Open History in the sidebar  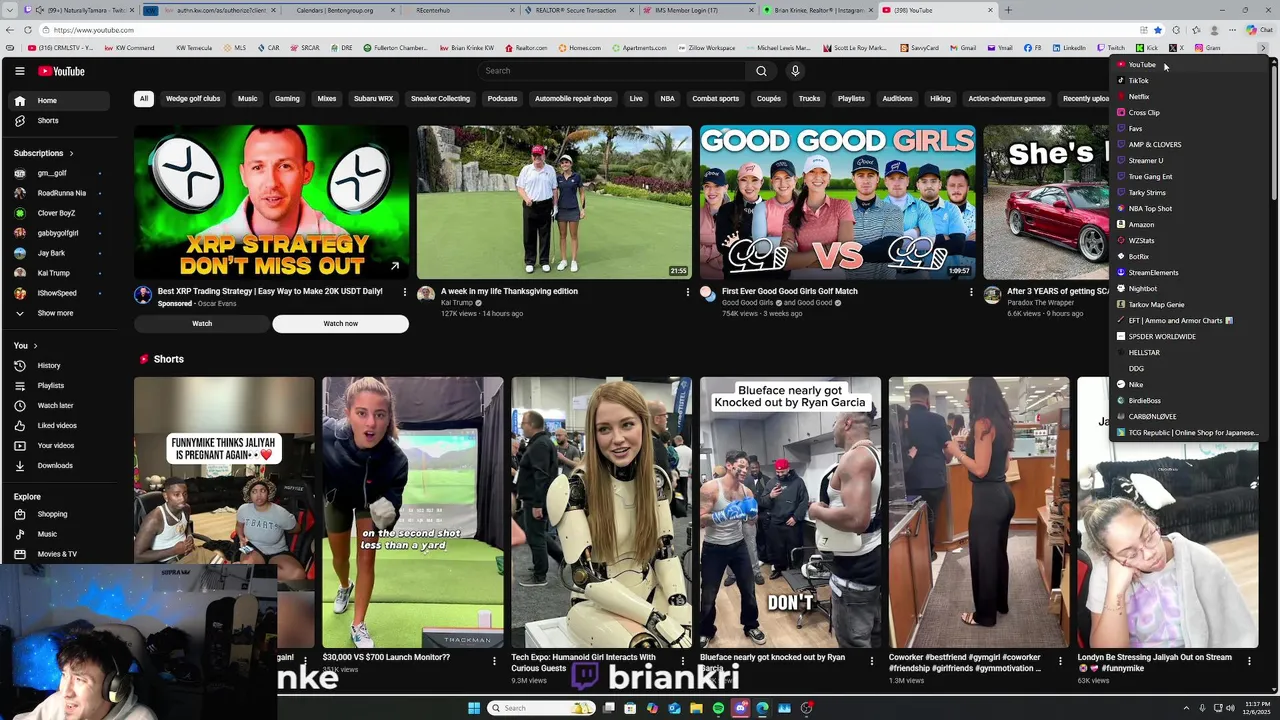pos(60,366)
